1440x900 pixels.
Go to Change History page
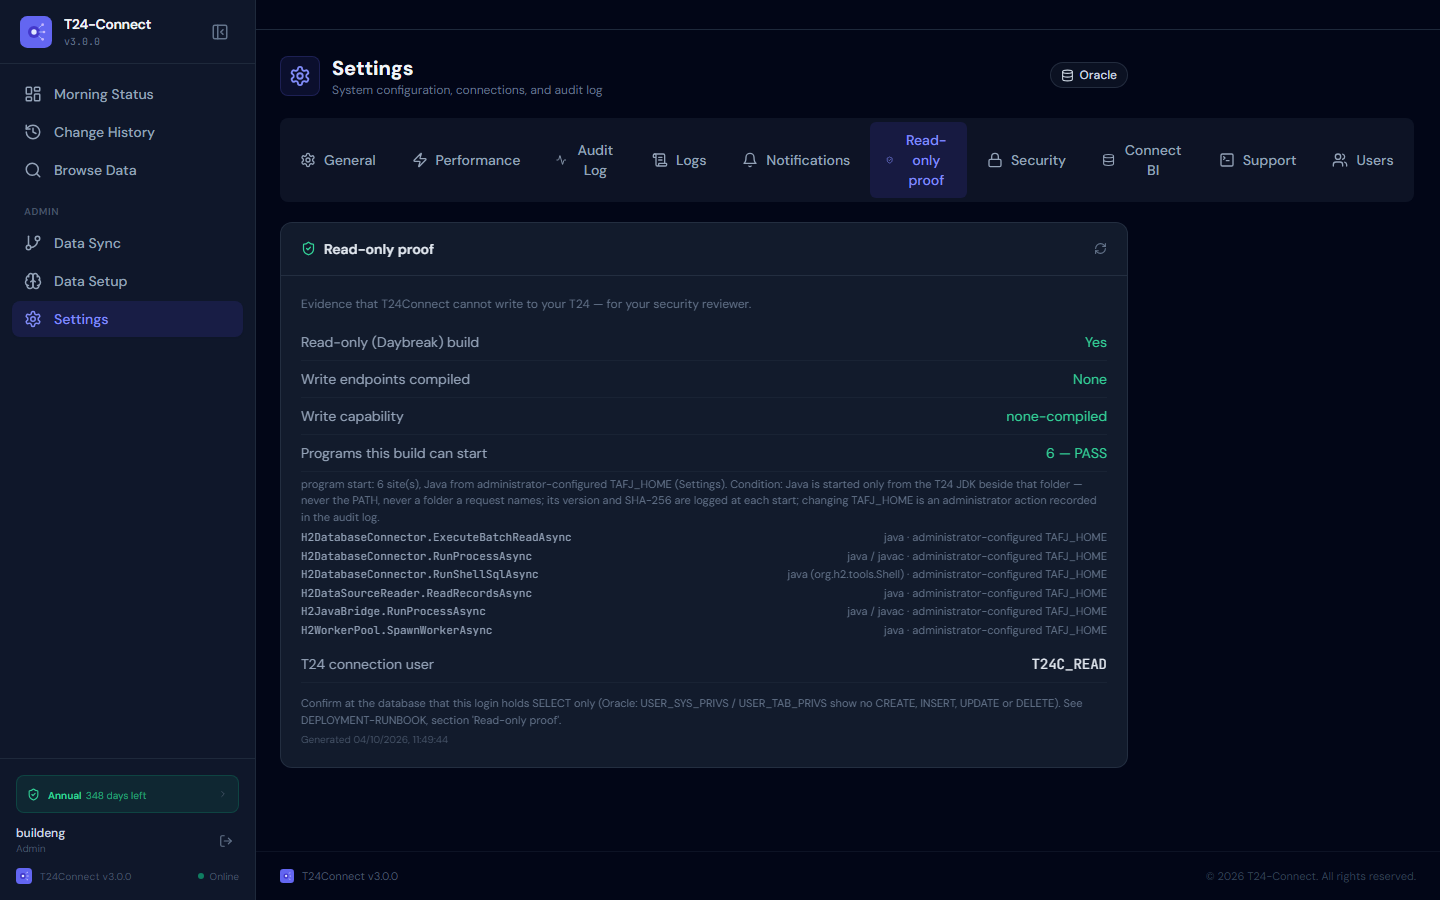tap(127, 132)
